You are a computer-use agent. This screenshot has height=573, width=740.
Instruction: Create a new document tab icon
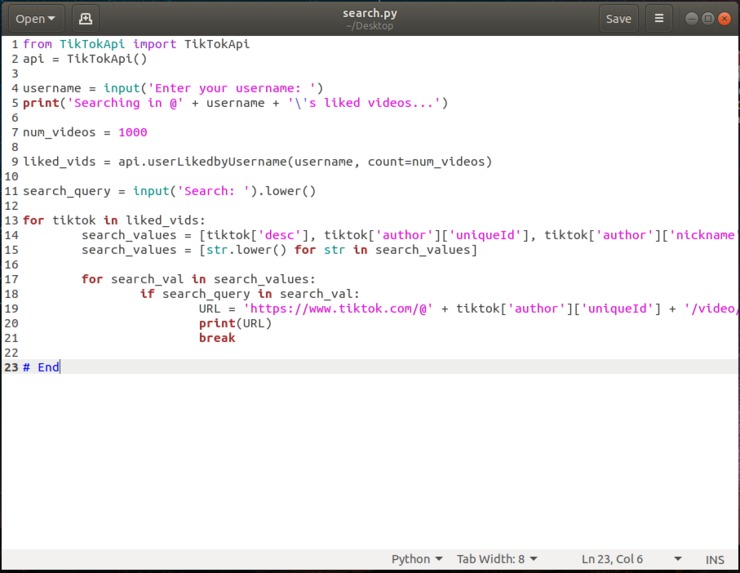[85, 19]
